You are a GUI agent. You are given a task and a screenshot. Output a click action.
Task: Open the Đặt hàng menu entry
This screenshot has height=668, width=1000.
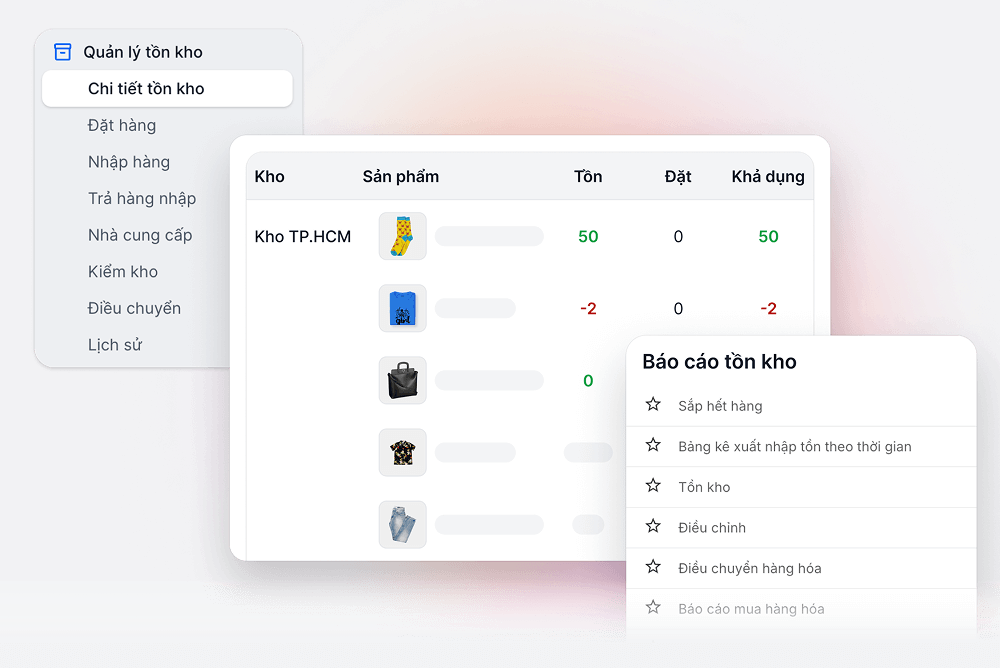point(122,125)
